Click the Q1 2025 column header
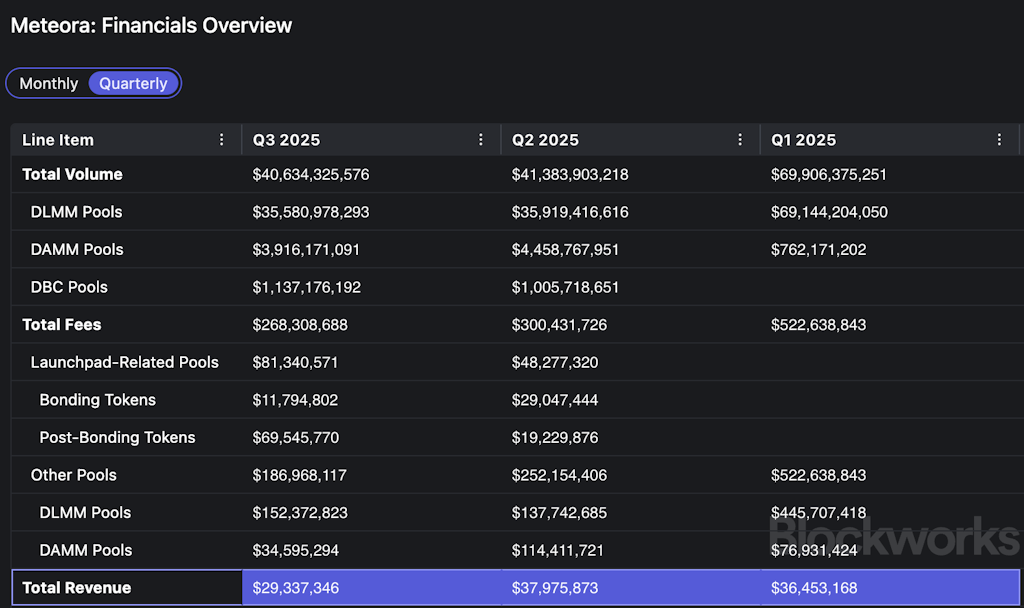 804,140
